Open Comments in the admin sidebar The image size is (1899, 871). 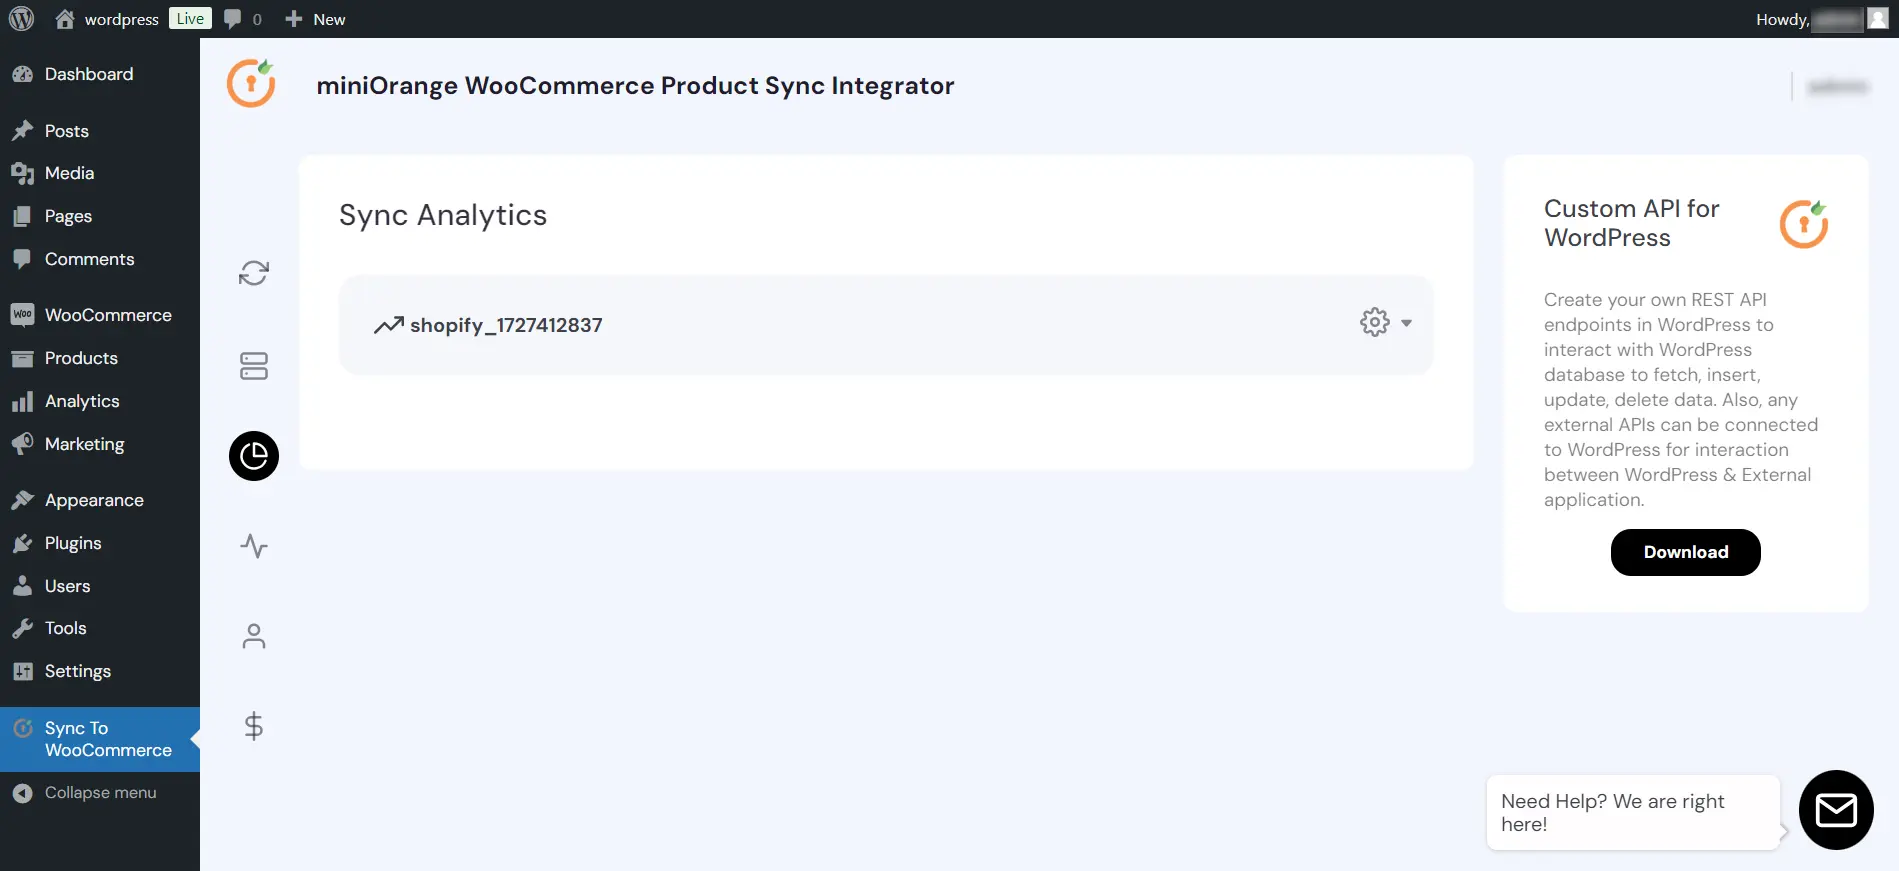pos(100,259)
